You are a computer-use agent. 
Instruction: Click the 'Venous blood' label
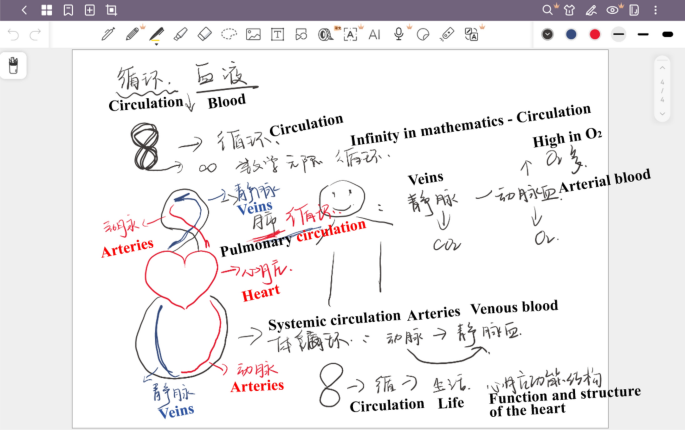[514, 307]
